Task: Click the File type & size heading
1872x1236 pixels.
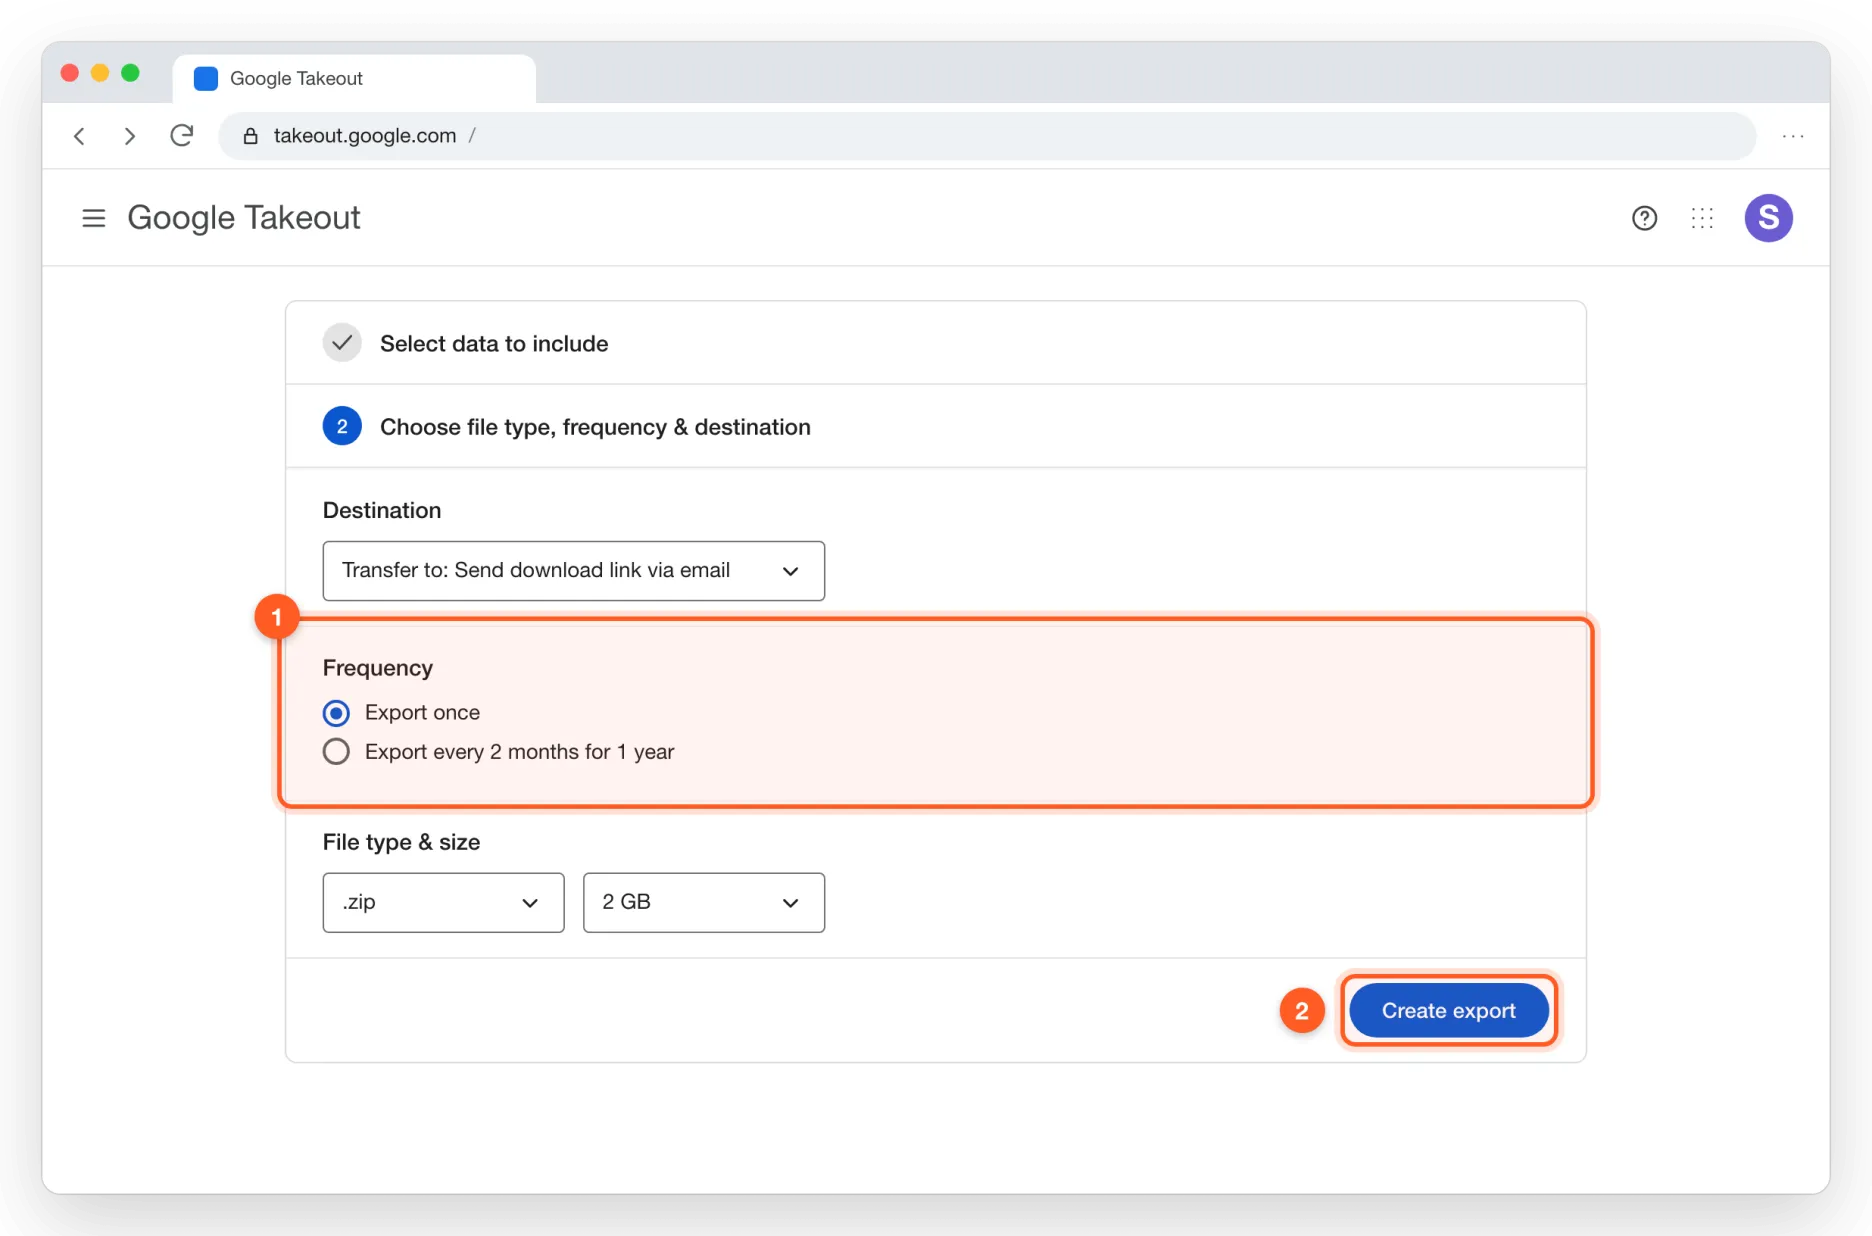Action: click(x=401, y=843)
